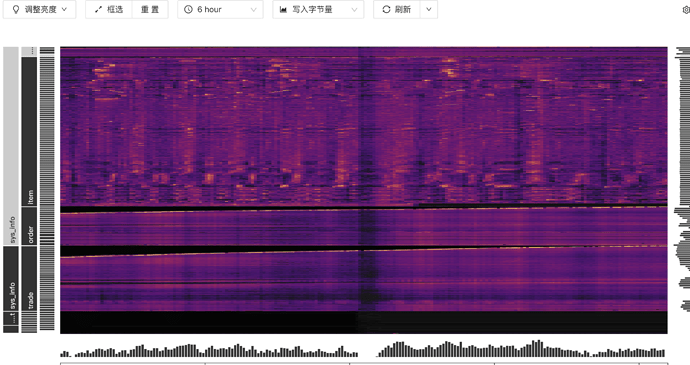Select the order table label
The width and height of the screenshot is (690, 365).
[29, 226]
